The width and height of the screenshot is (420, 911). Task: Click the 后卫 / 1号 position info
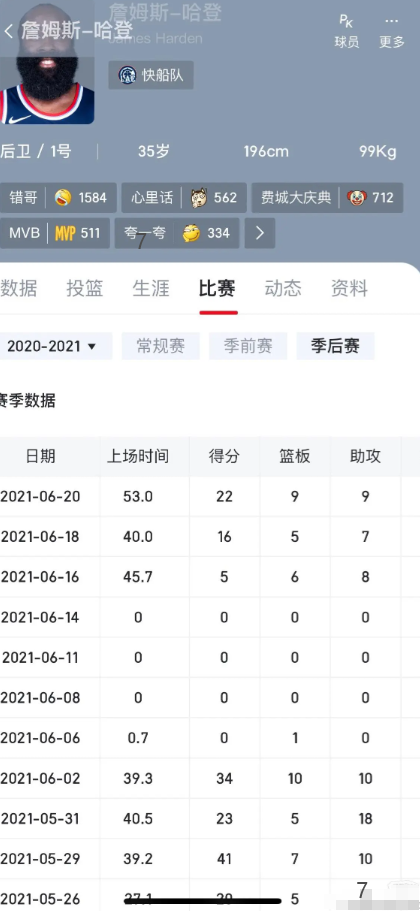pos(35,152)
